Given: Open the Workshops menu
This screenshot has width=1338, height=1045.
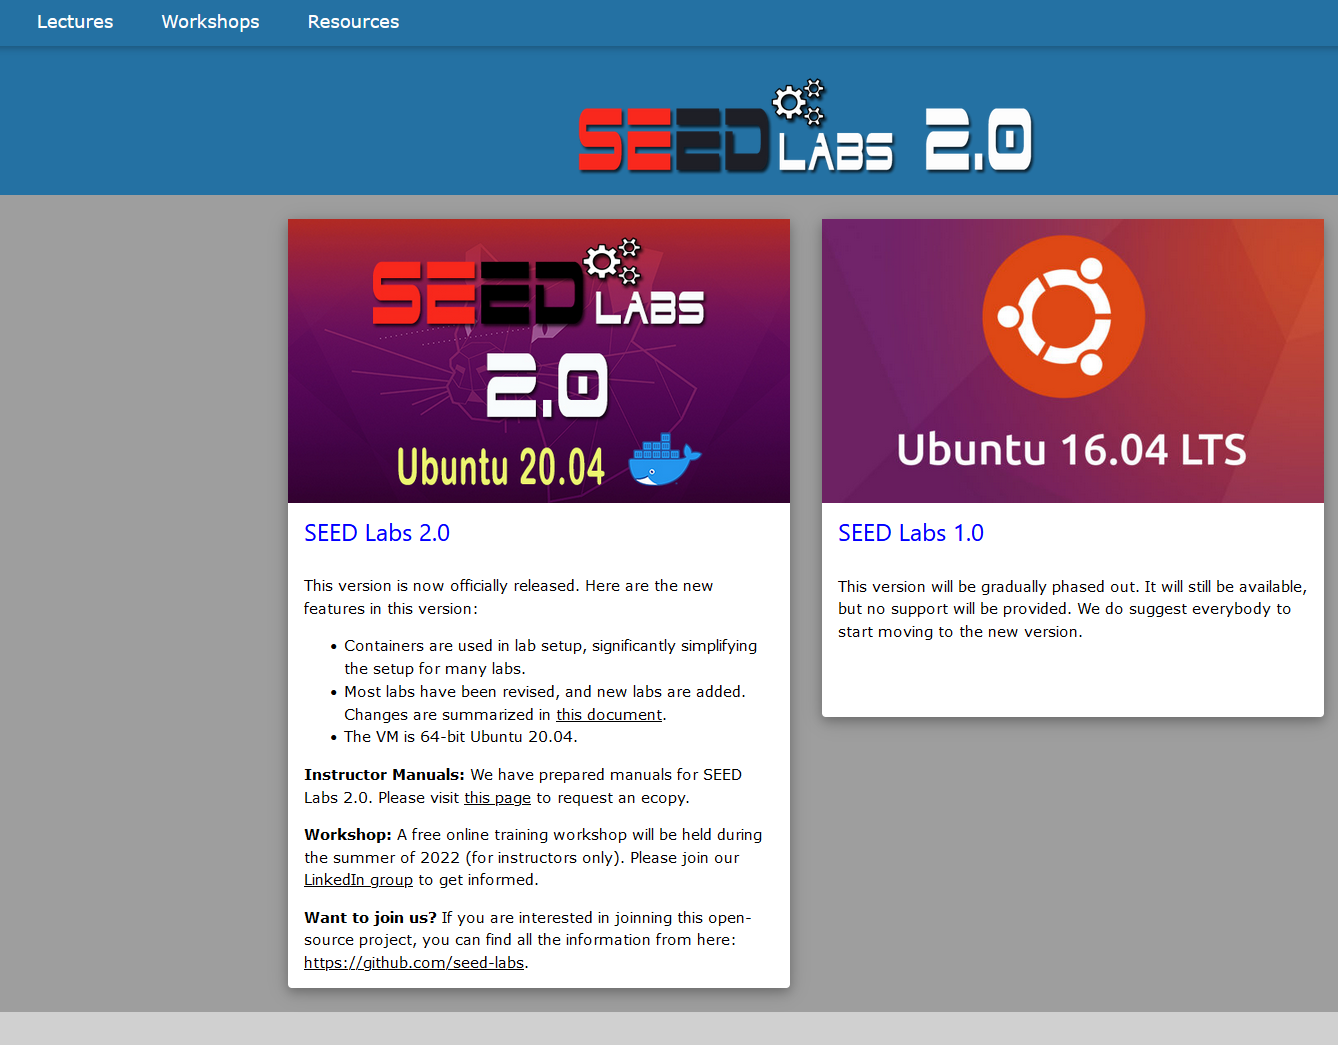Looking at the screenshot, I should pyautogui.click(x=210, y=22).
